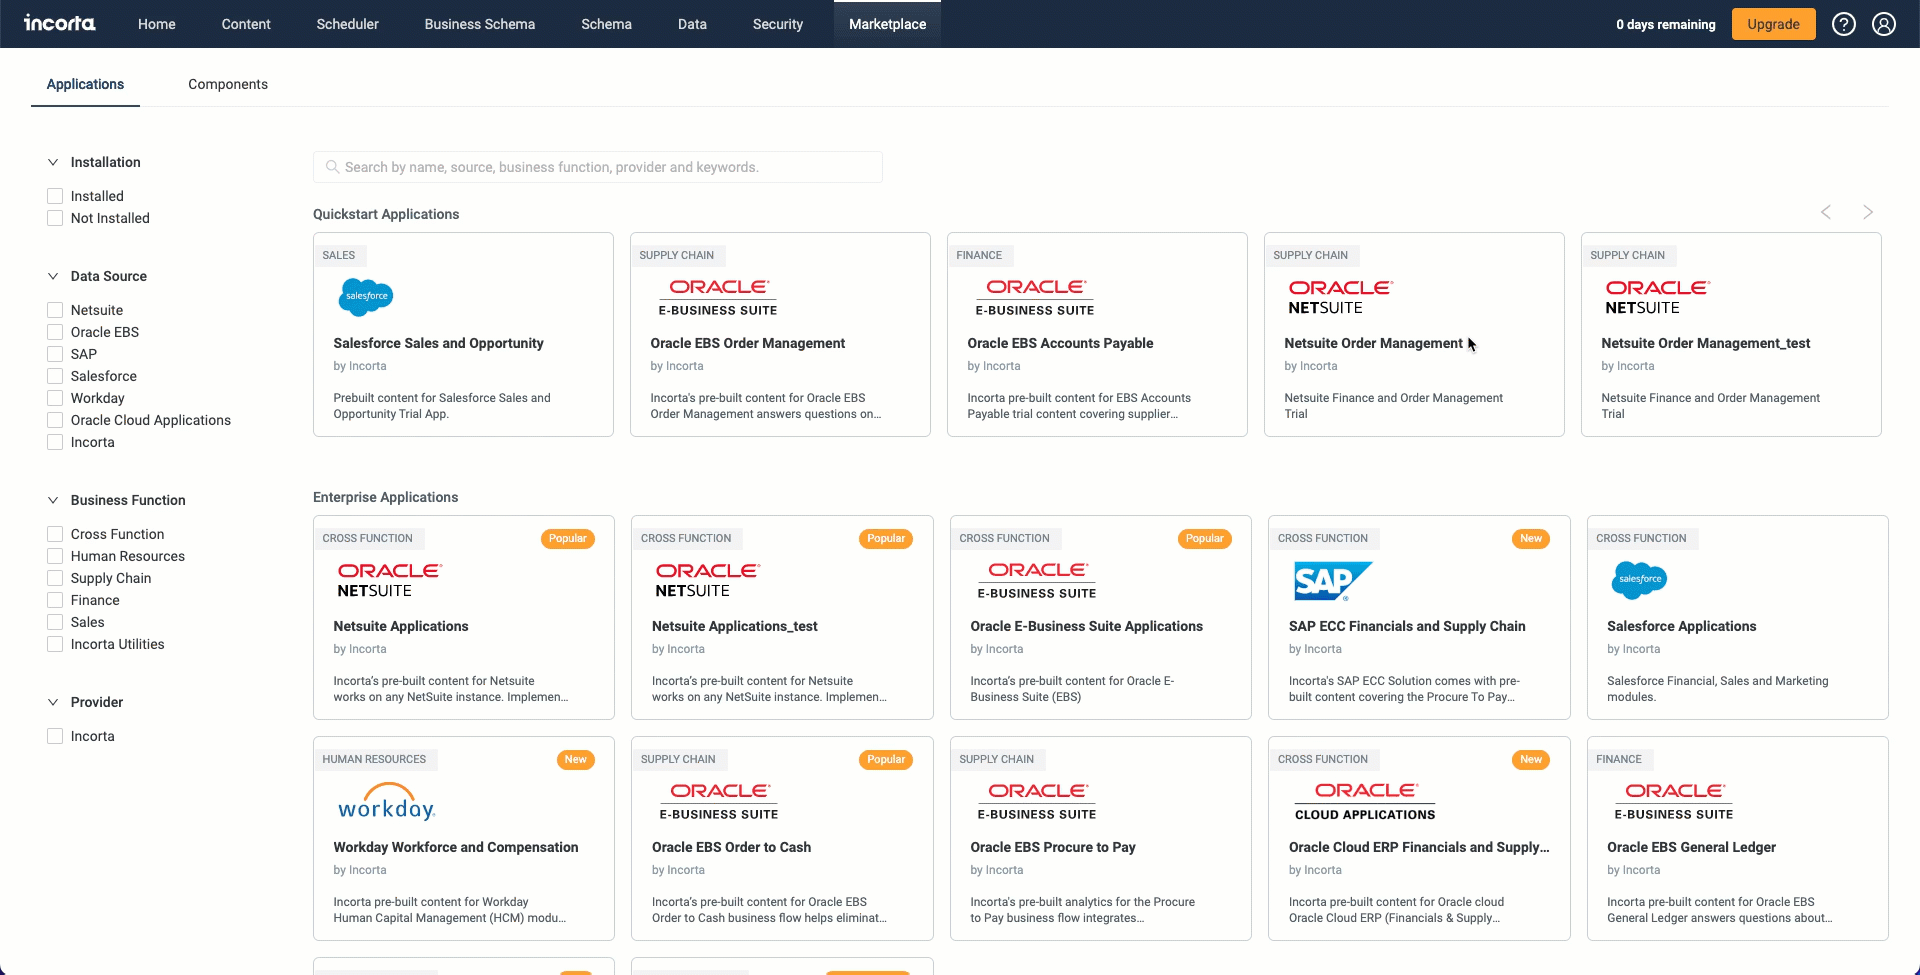Click the "0 days remaining" text
The height and width of the screenshot is (975, 1920).
pyautogui.click(x=1665, y=24)
